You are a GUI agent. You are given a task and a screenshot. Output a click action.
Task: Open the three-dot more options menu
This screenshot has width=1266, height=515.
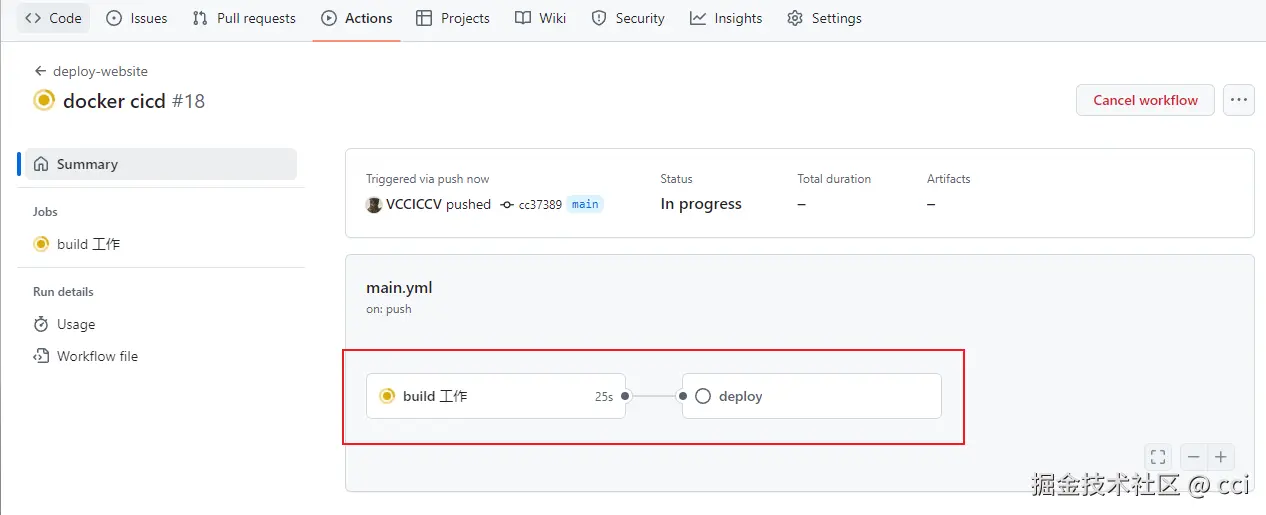1239,100
